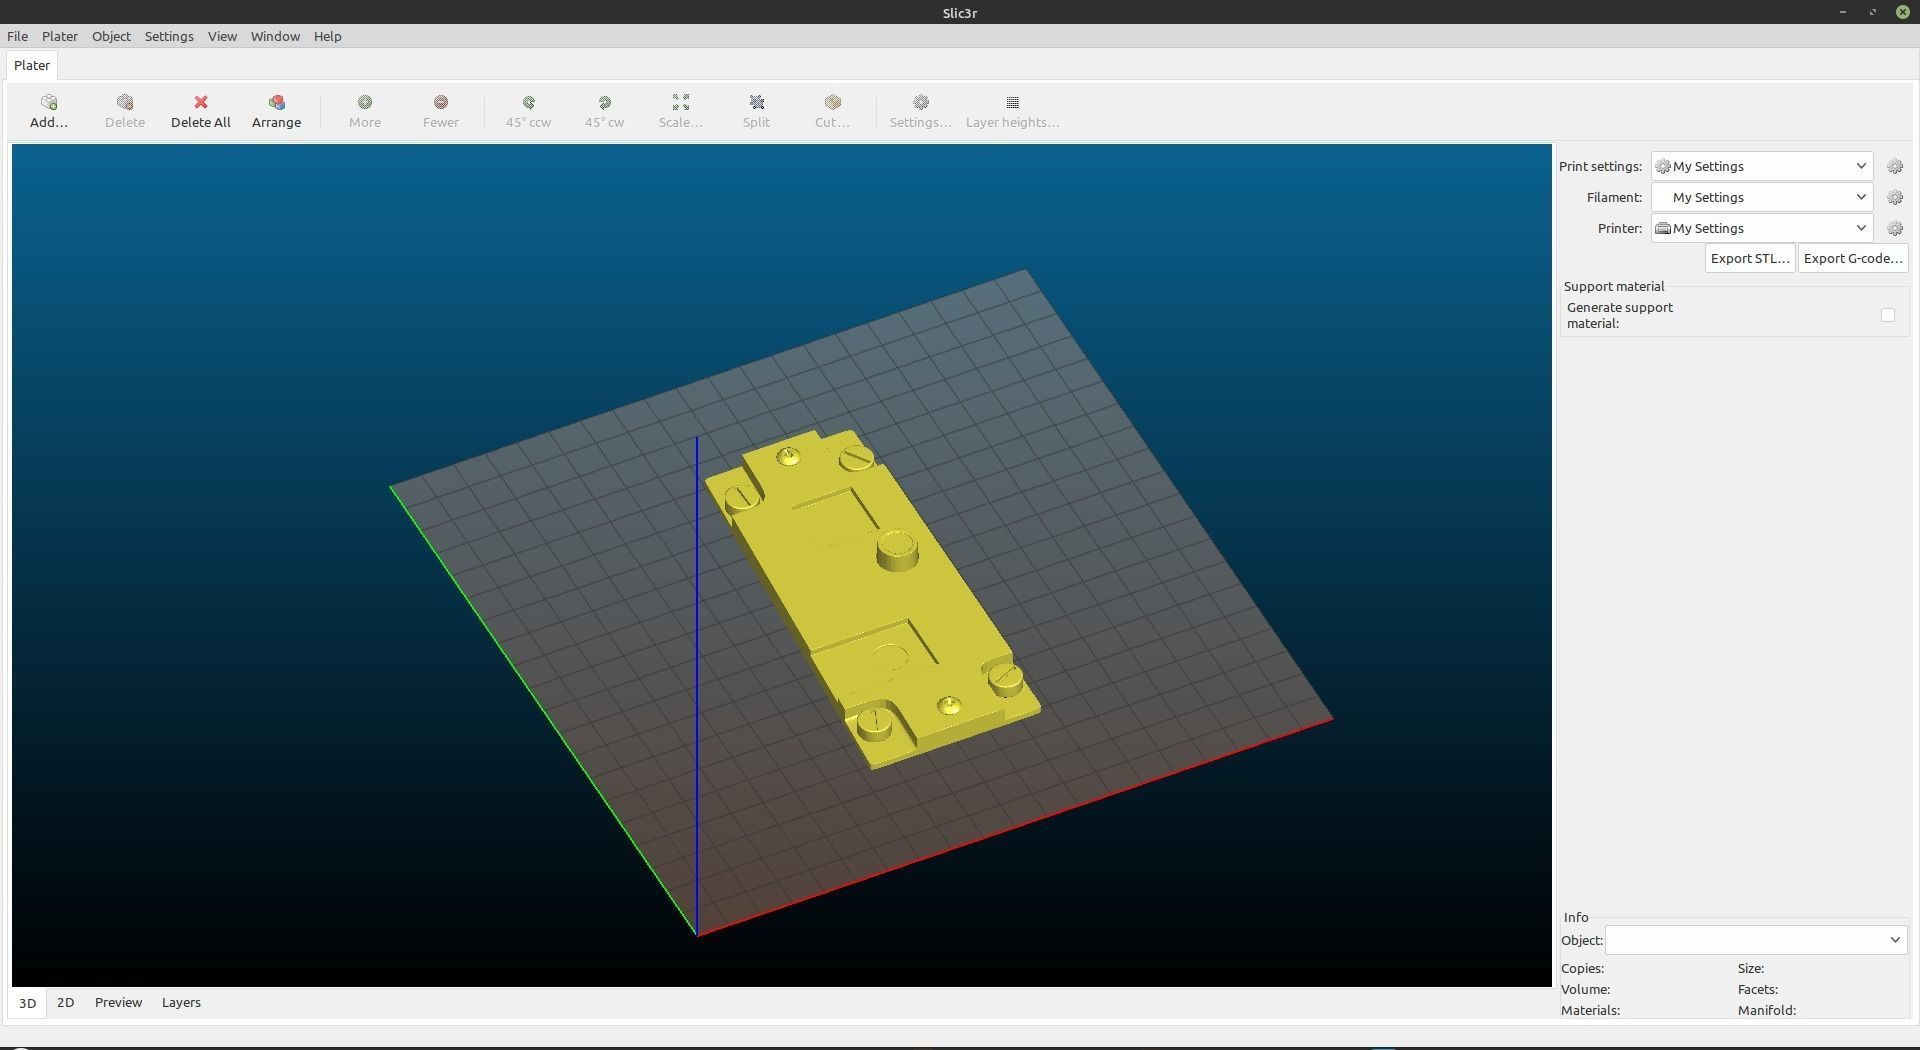Expand the Info Object dropdown
Viewport: 1920px width, 1050px height.
1755,940
